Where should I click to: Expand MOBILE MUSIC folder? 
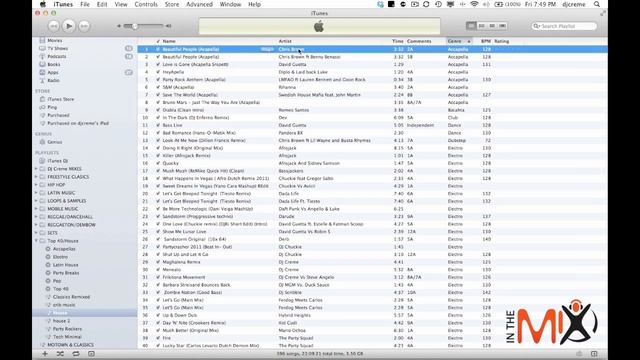36,209
